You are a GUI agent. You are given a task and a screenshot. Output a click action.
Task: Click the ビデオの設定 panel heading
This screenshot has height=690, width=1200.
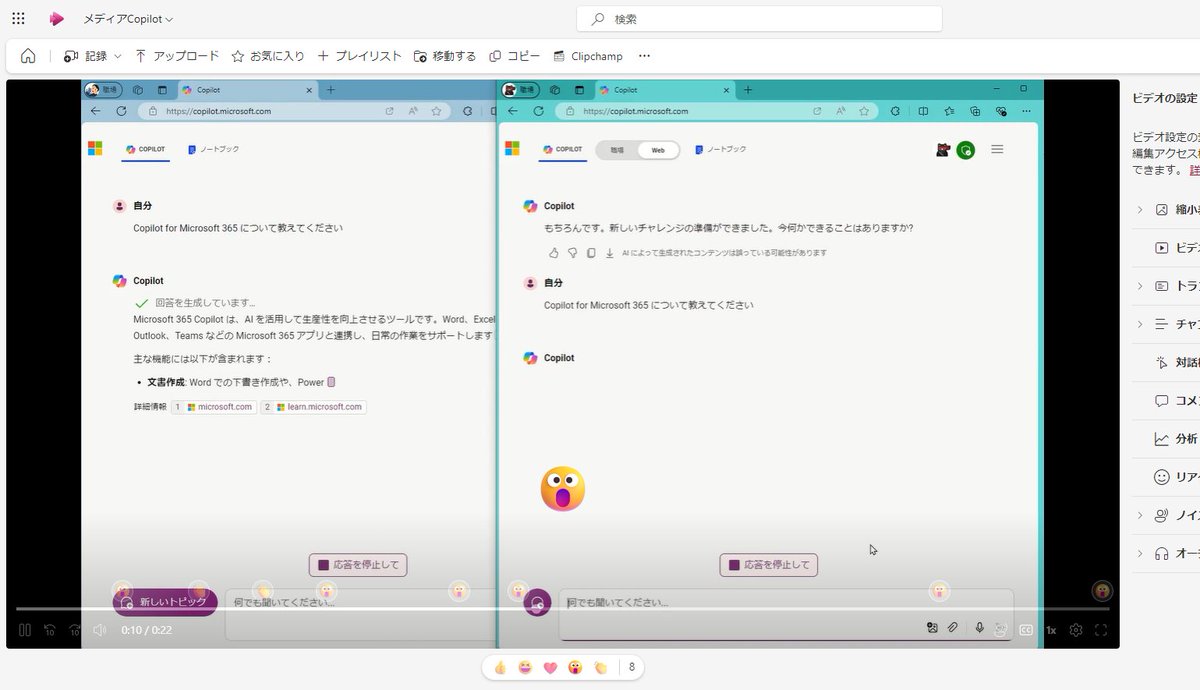1165,98
